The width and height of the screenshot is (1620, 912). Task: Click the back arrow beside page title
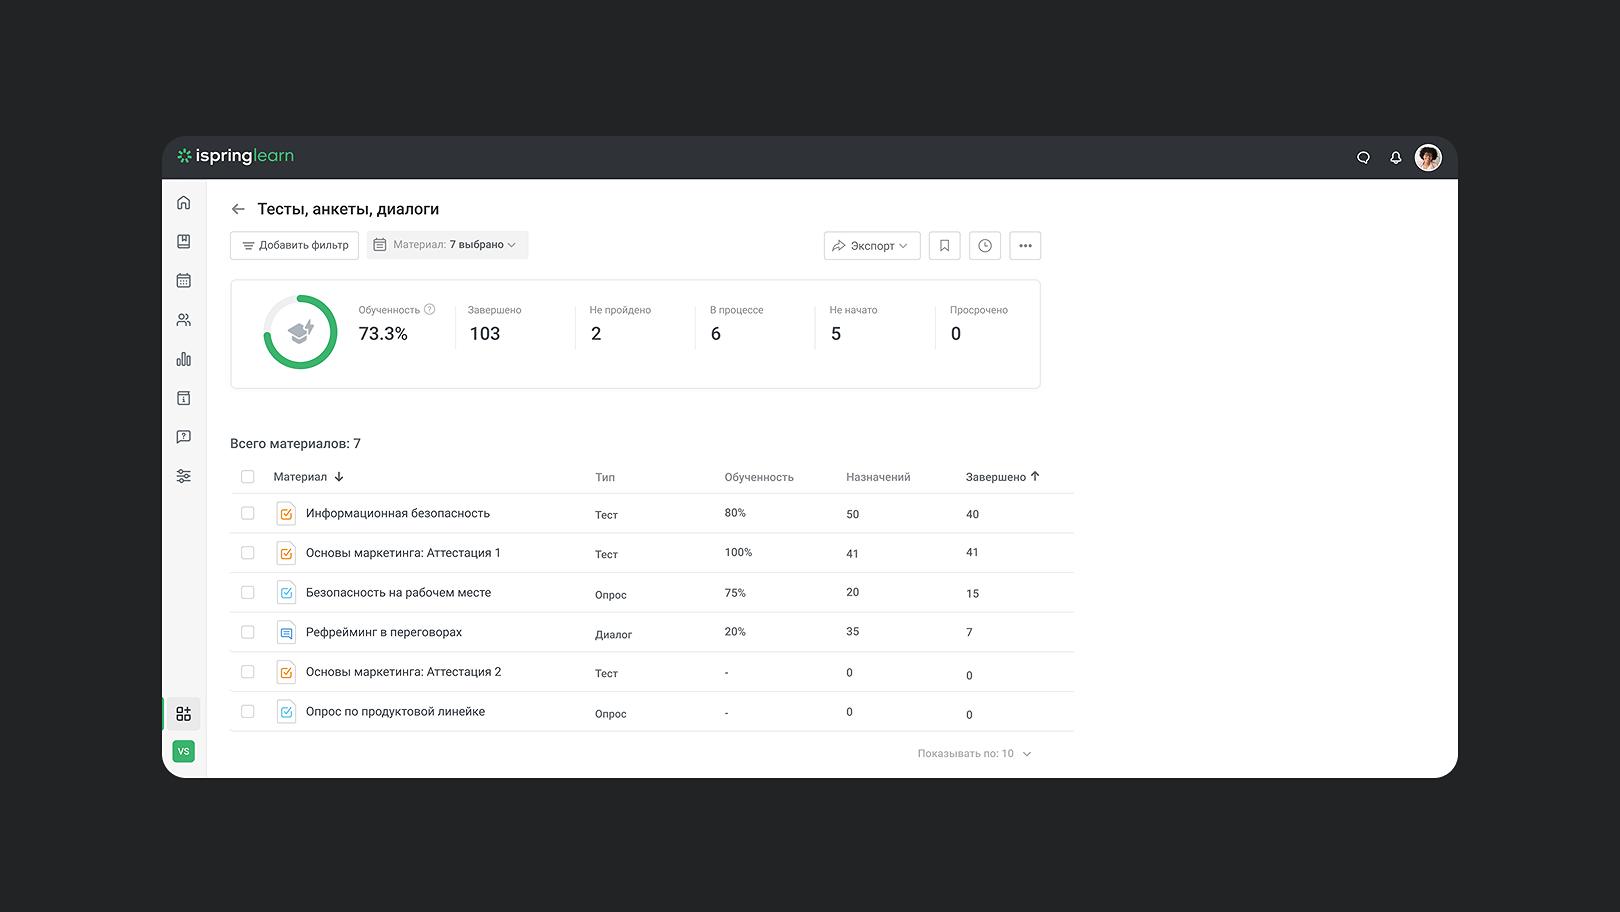click(238, 209)
